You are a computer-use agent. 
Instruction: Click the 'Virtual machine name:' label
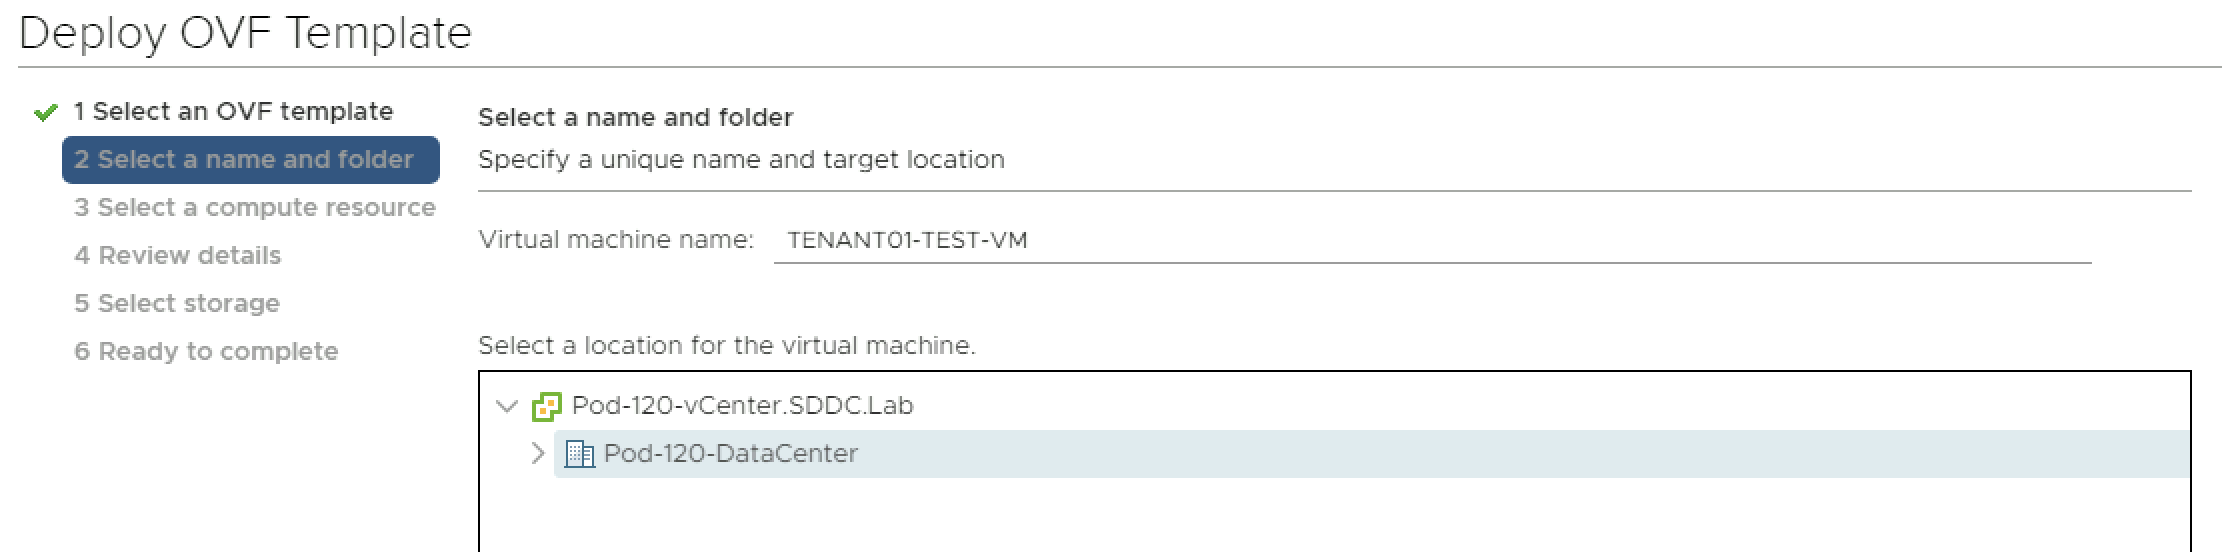616,240
